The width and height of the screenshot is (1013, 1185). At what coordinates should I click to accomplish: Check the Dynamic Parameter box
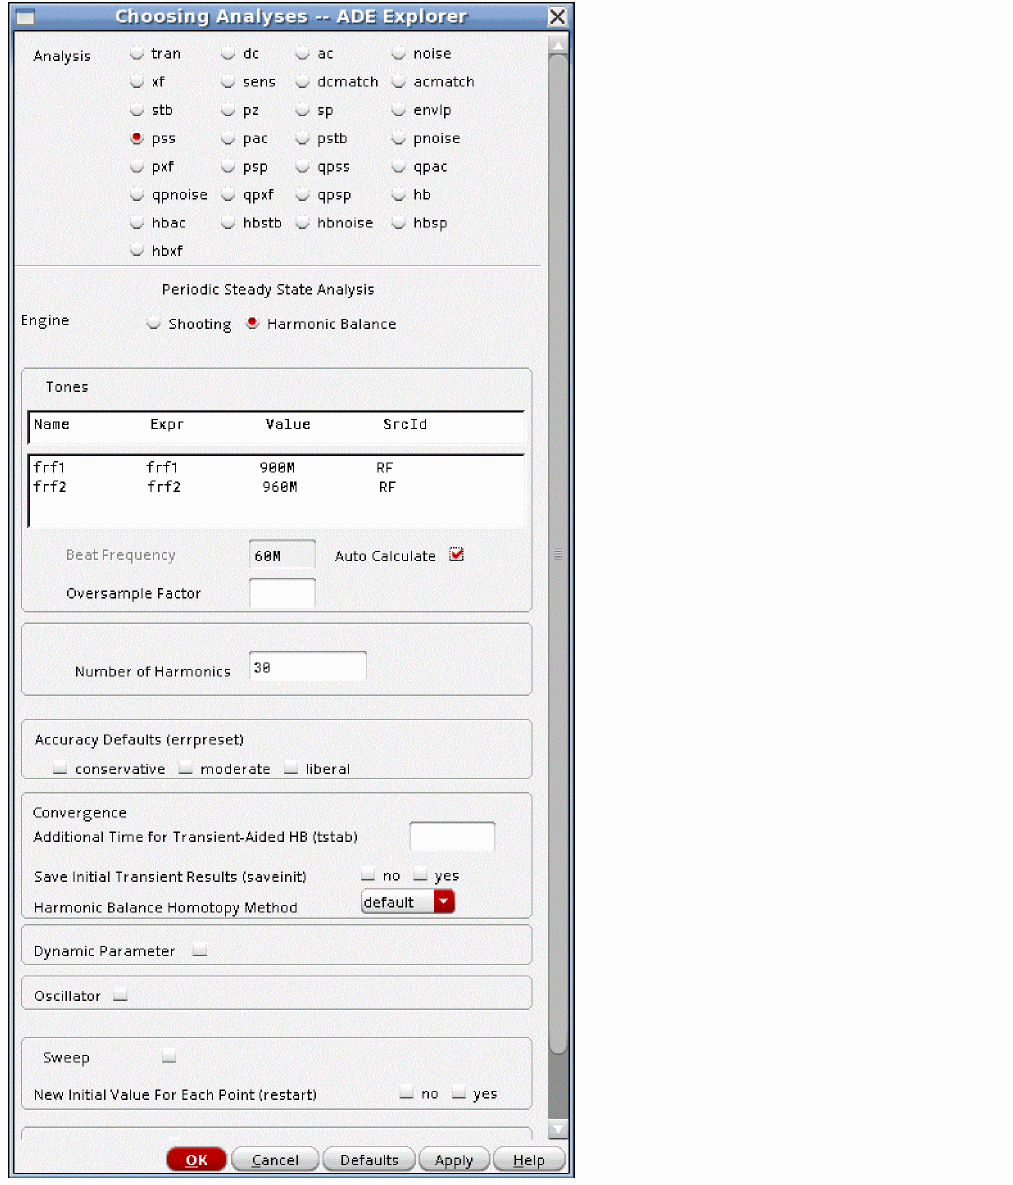(x=200, y=951)
